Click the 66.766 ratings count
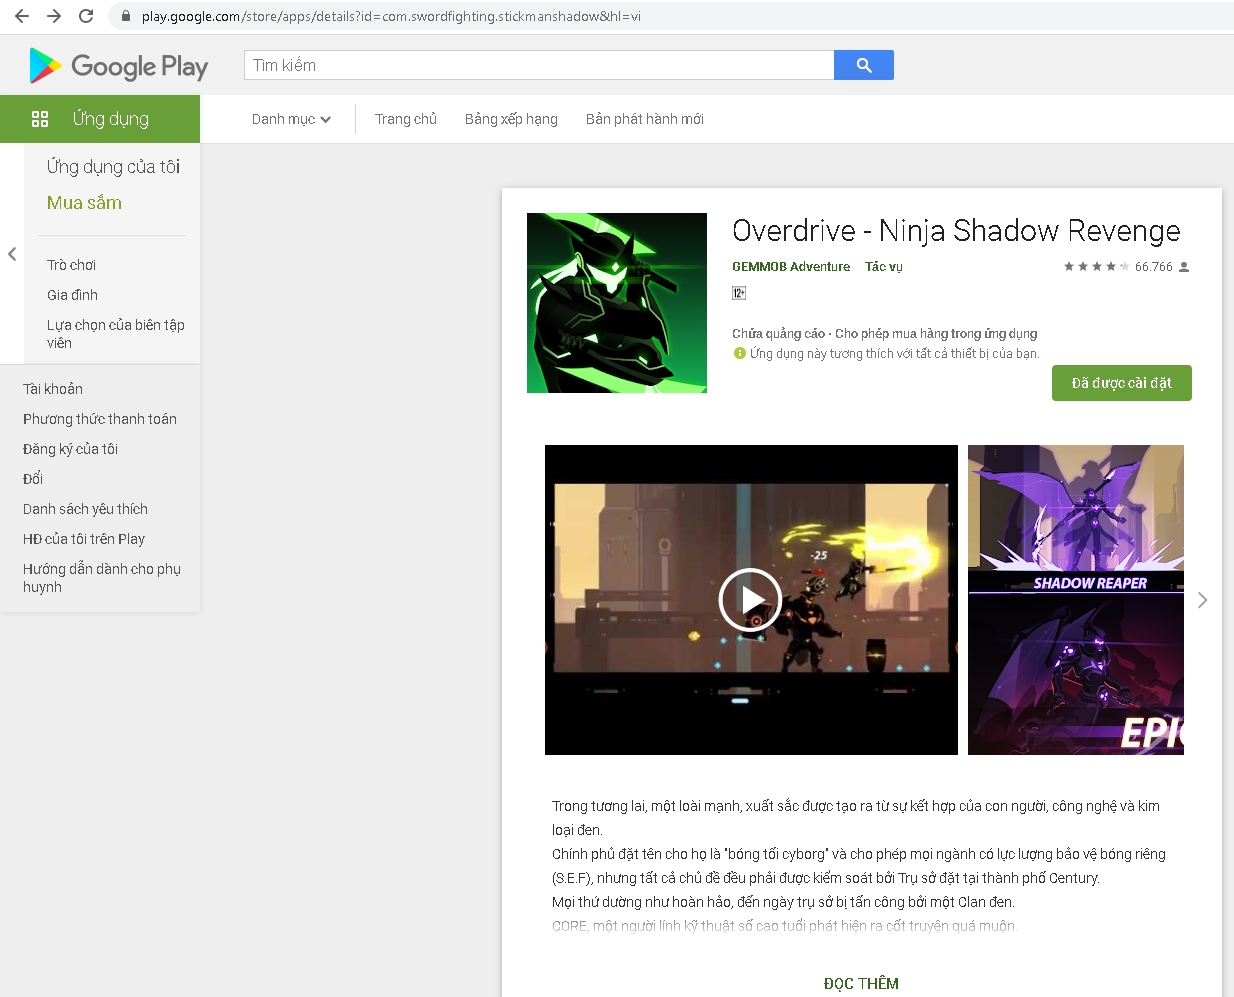The image size is (1234, 997). click(x=1154, y=267)
